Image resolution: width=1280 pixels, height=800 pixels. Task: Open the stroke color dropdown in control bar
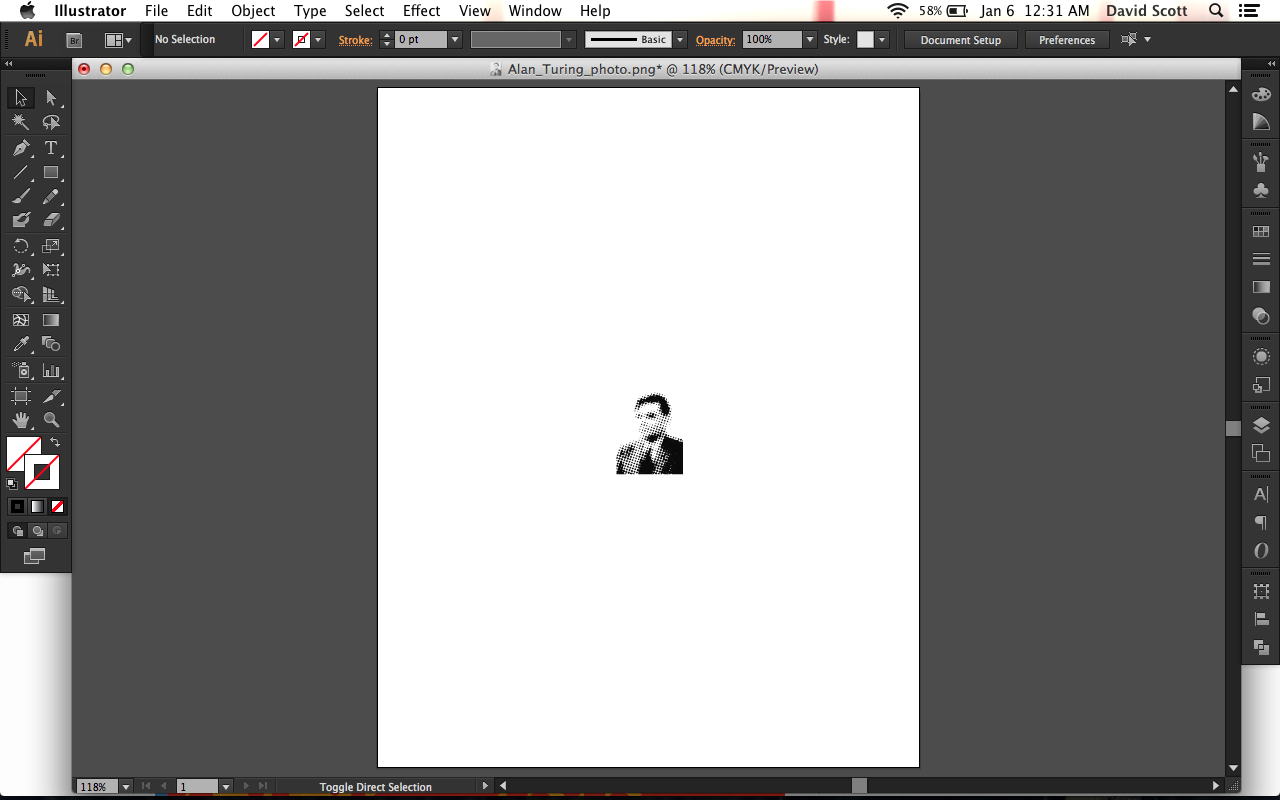pos(319,40)
